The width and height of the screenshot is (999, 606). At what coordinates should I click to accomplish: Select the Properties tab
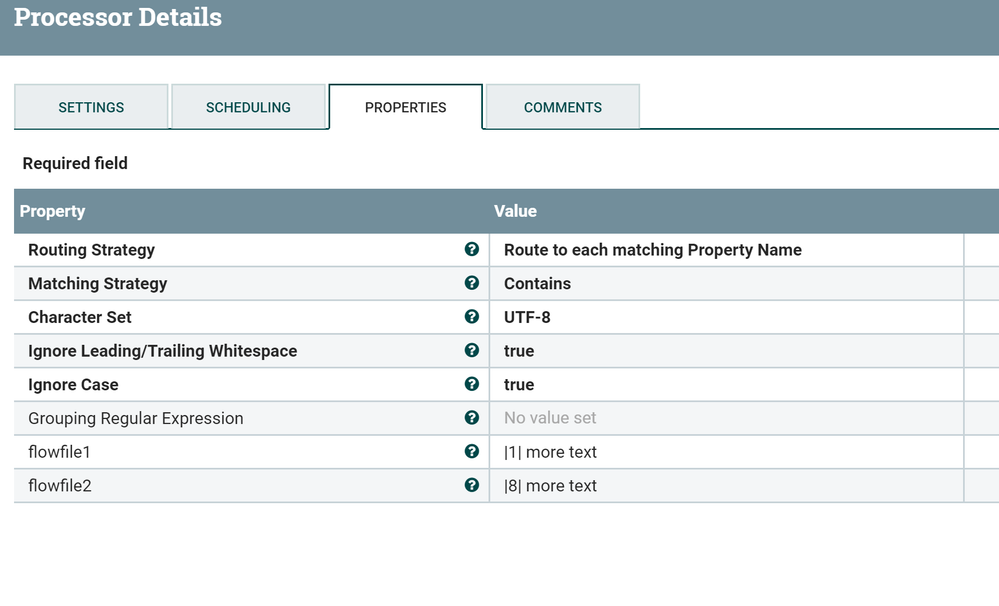click(405, 107)
